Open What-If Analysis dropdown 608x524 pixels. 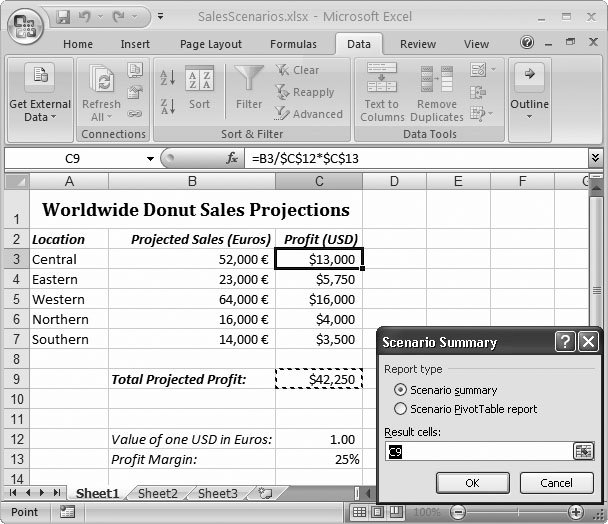[482, 114]
